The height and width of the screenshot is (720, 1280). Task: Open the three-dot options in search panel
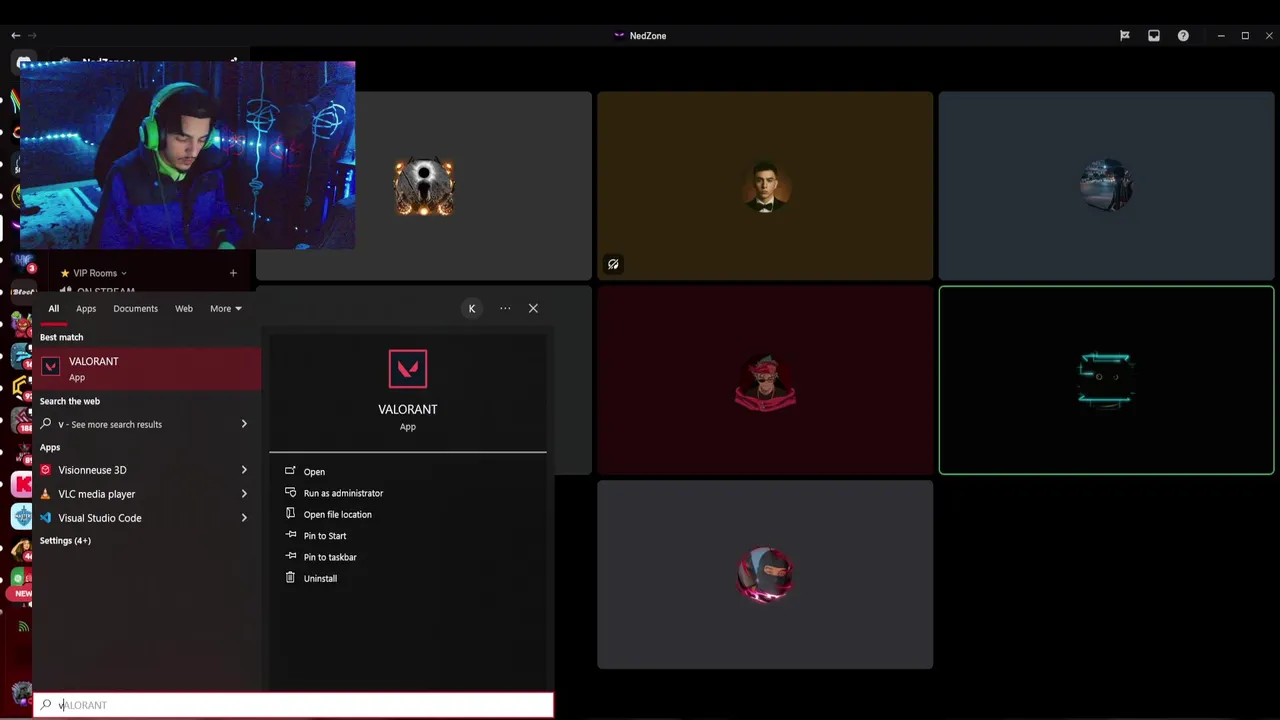click(x=505, y=308)
